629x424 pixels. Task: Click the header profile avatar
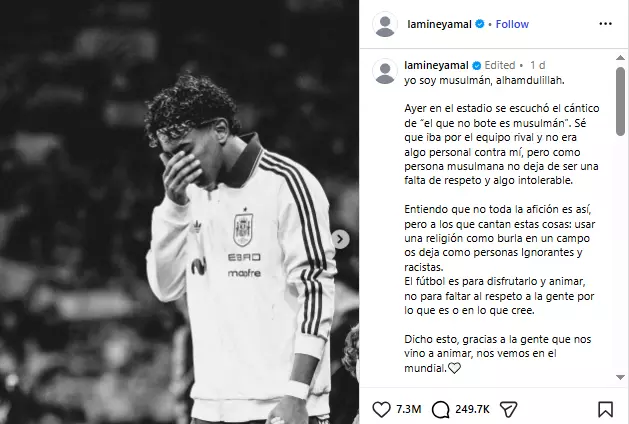385,24
